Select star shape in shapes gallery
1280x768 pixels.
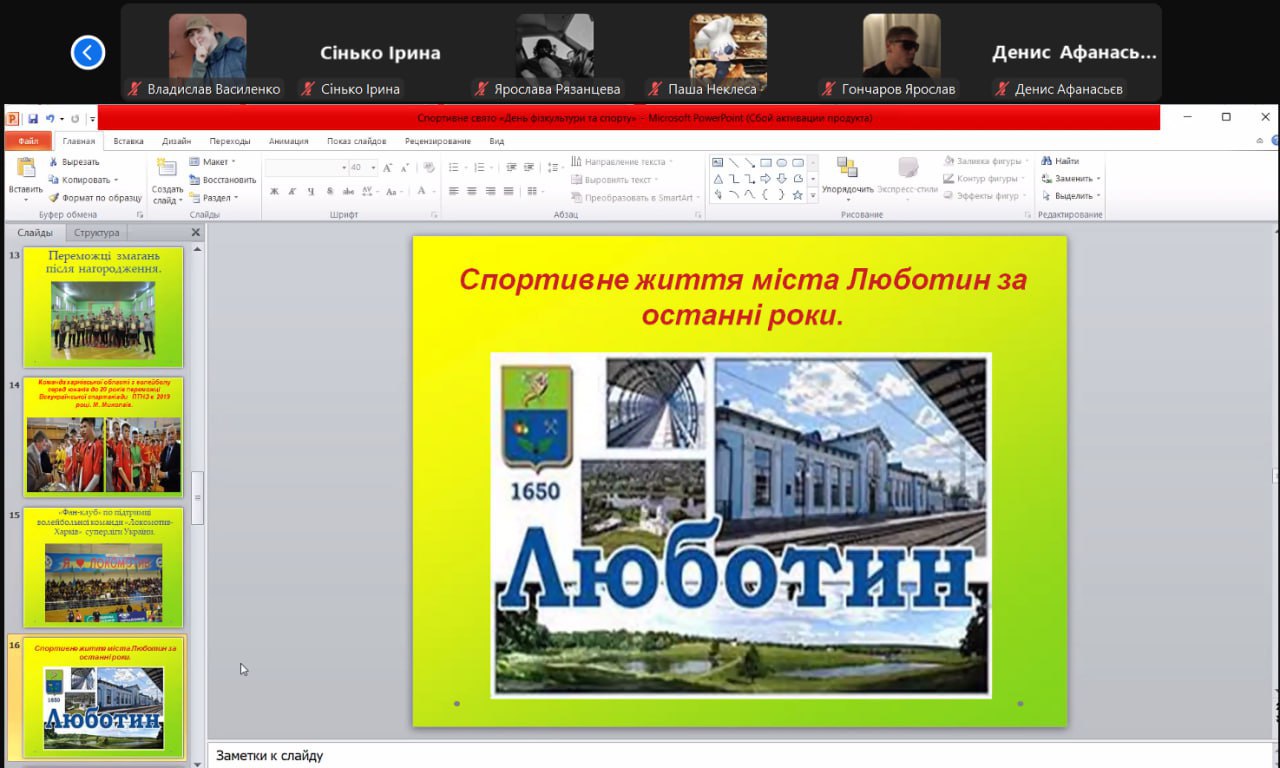[x=797, y=195]
